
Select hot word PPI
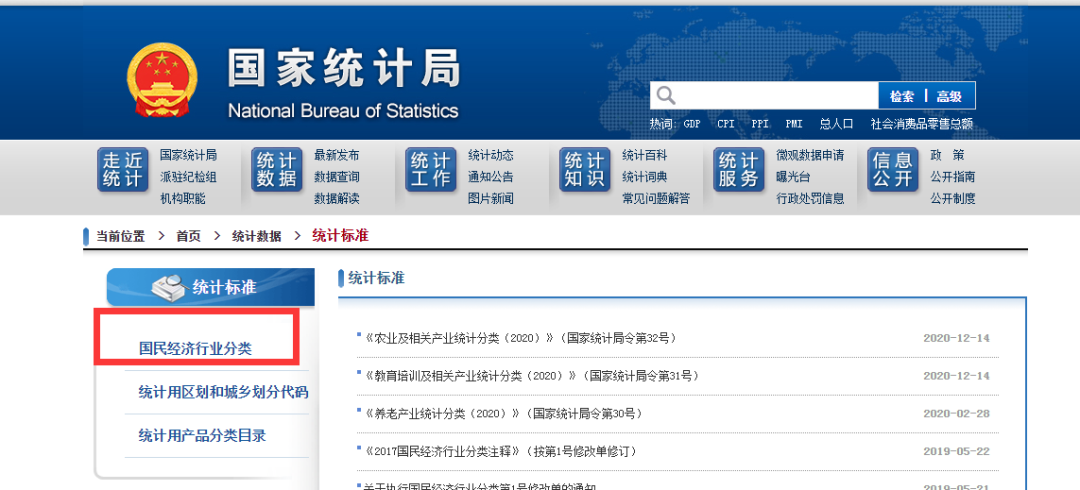(x=760, y=124)
